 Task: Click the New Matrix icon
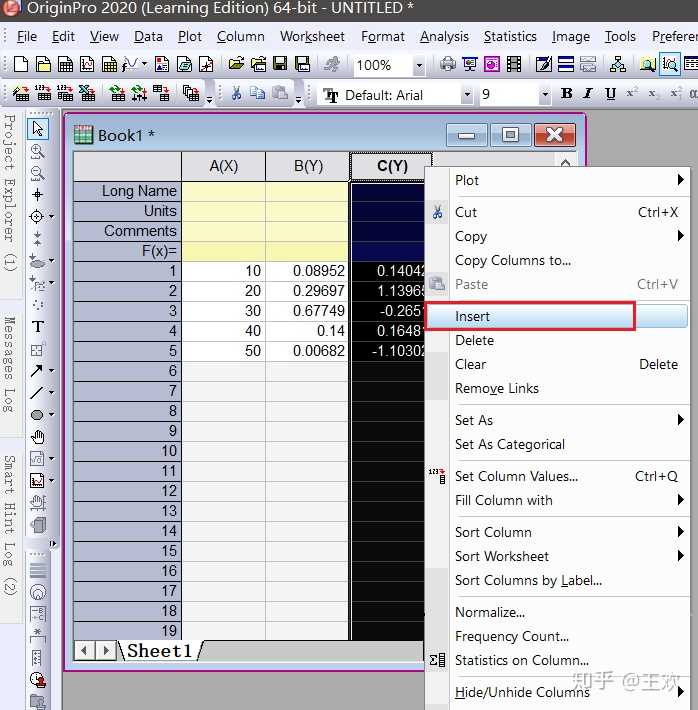tap(109, 65)
